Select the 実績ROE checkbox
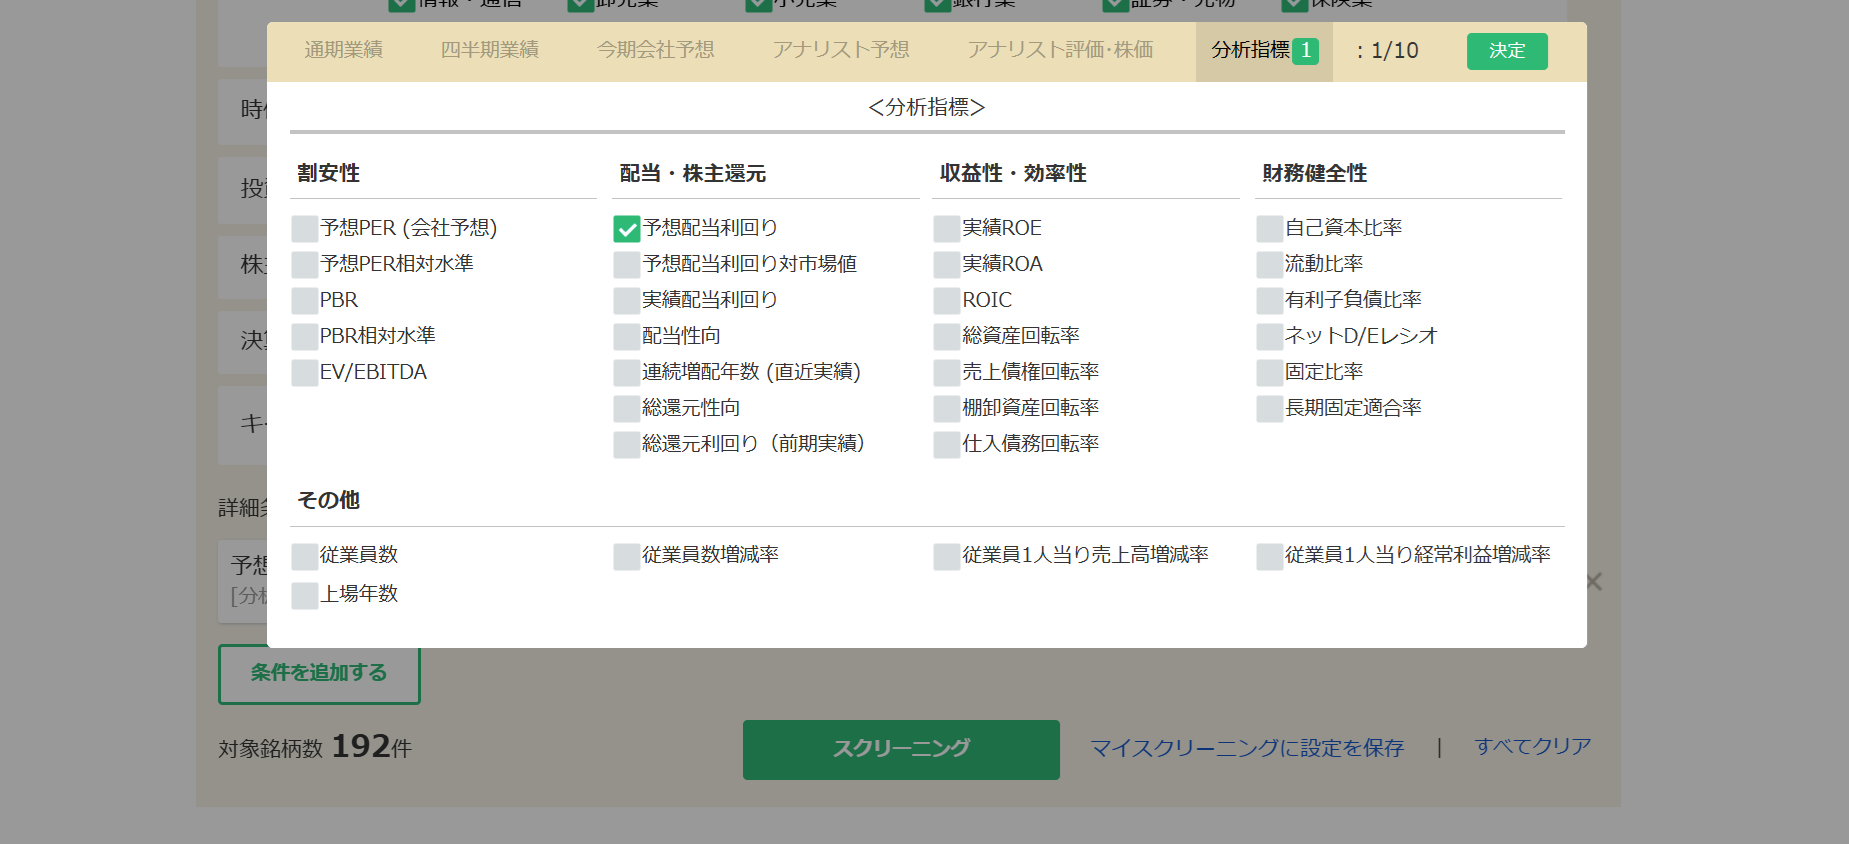Viewport: 1849px width, 844px height. click(947, 229)
